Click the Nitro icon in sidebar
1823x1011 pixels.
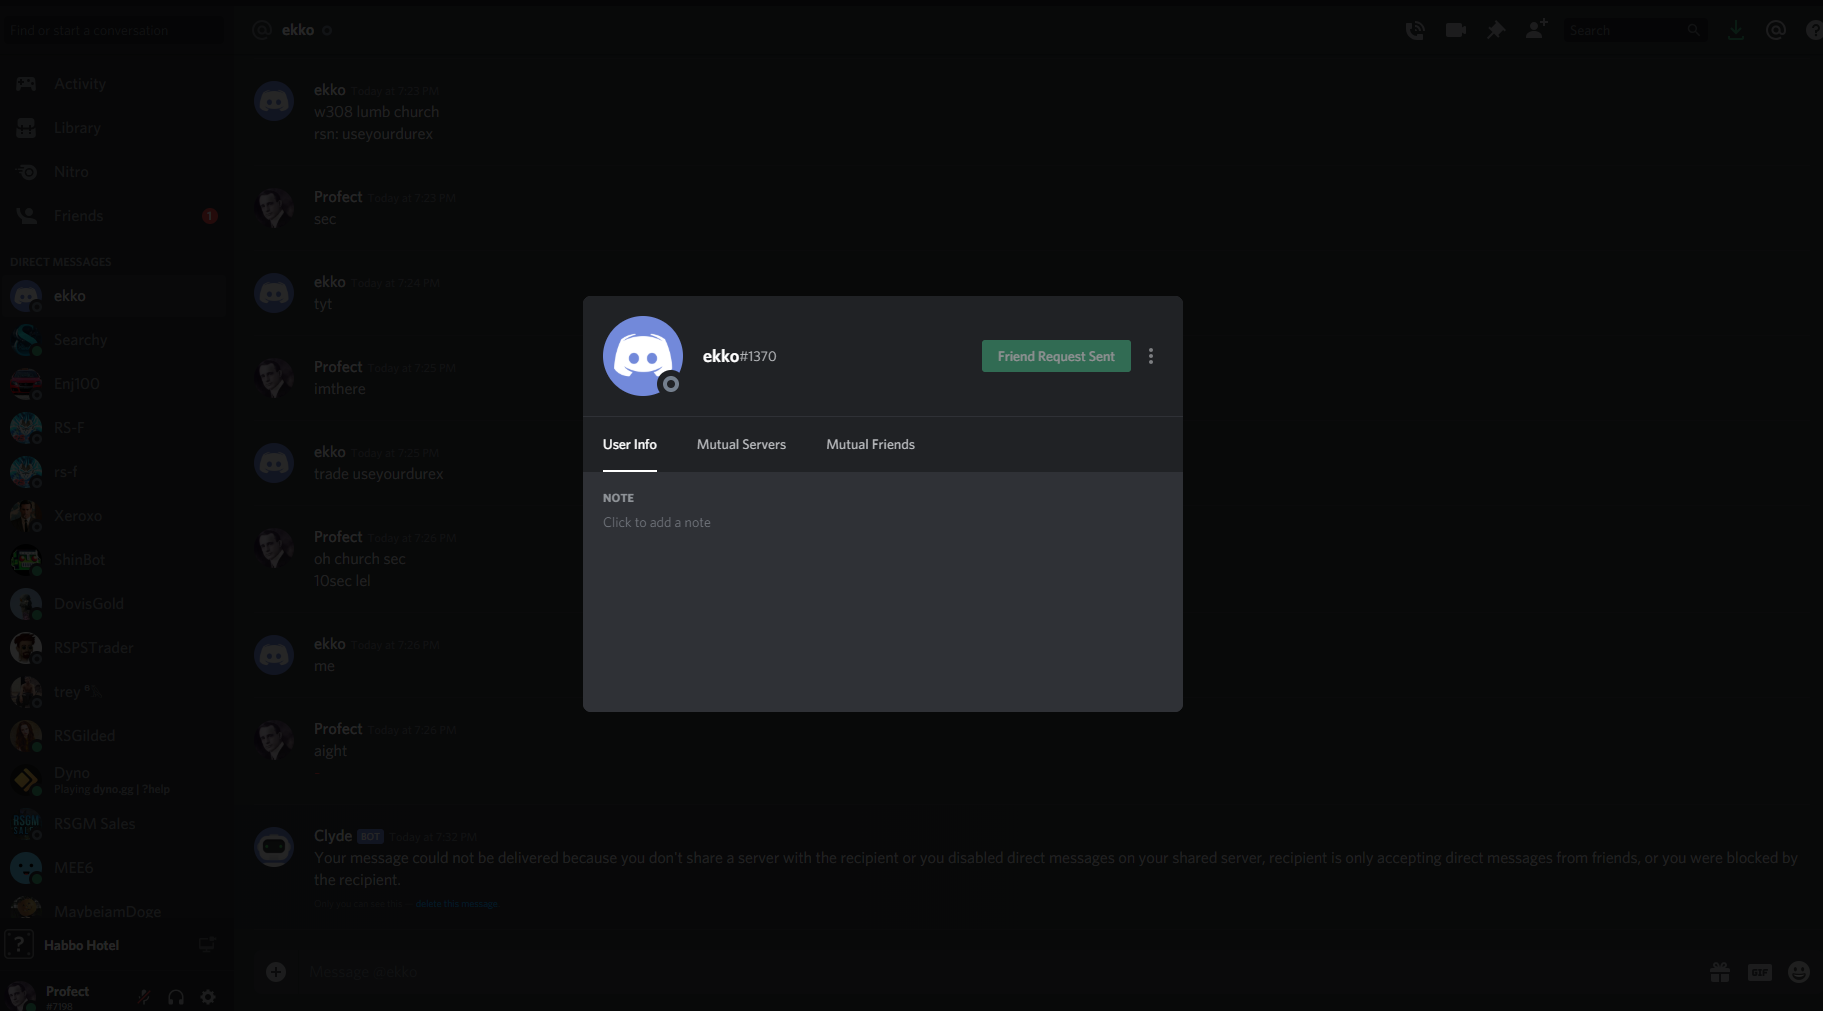(x=26, y=172)
